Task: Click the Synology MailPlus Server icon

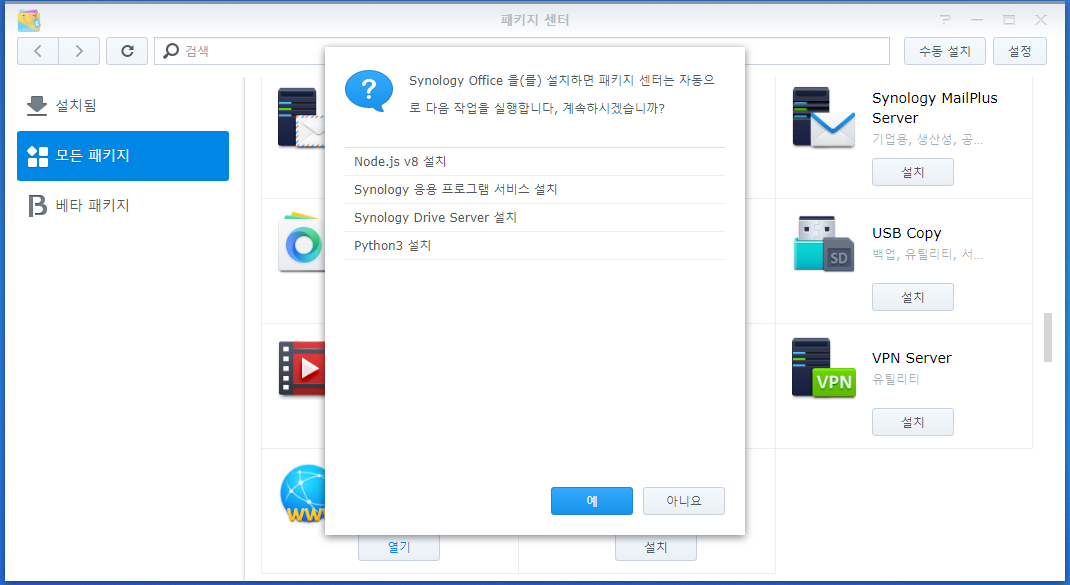Action: coord(824,117)
